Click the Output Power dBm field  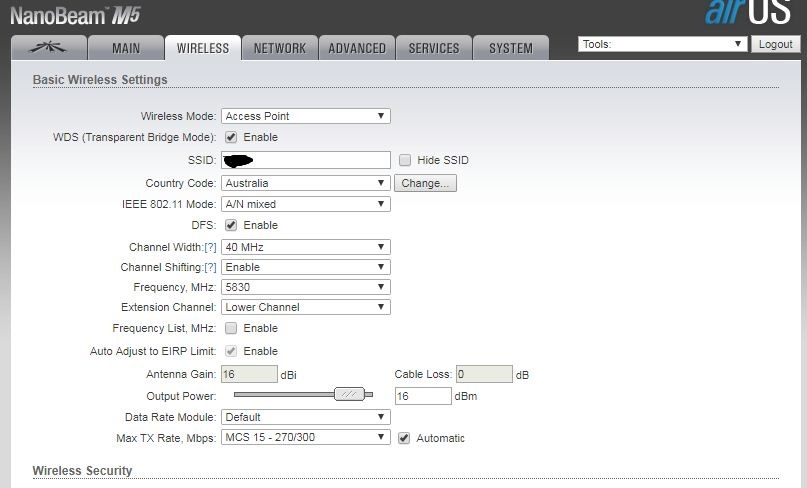423,396
